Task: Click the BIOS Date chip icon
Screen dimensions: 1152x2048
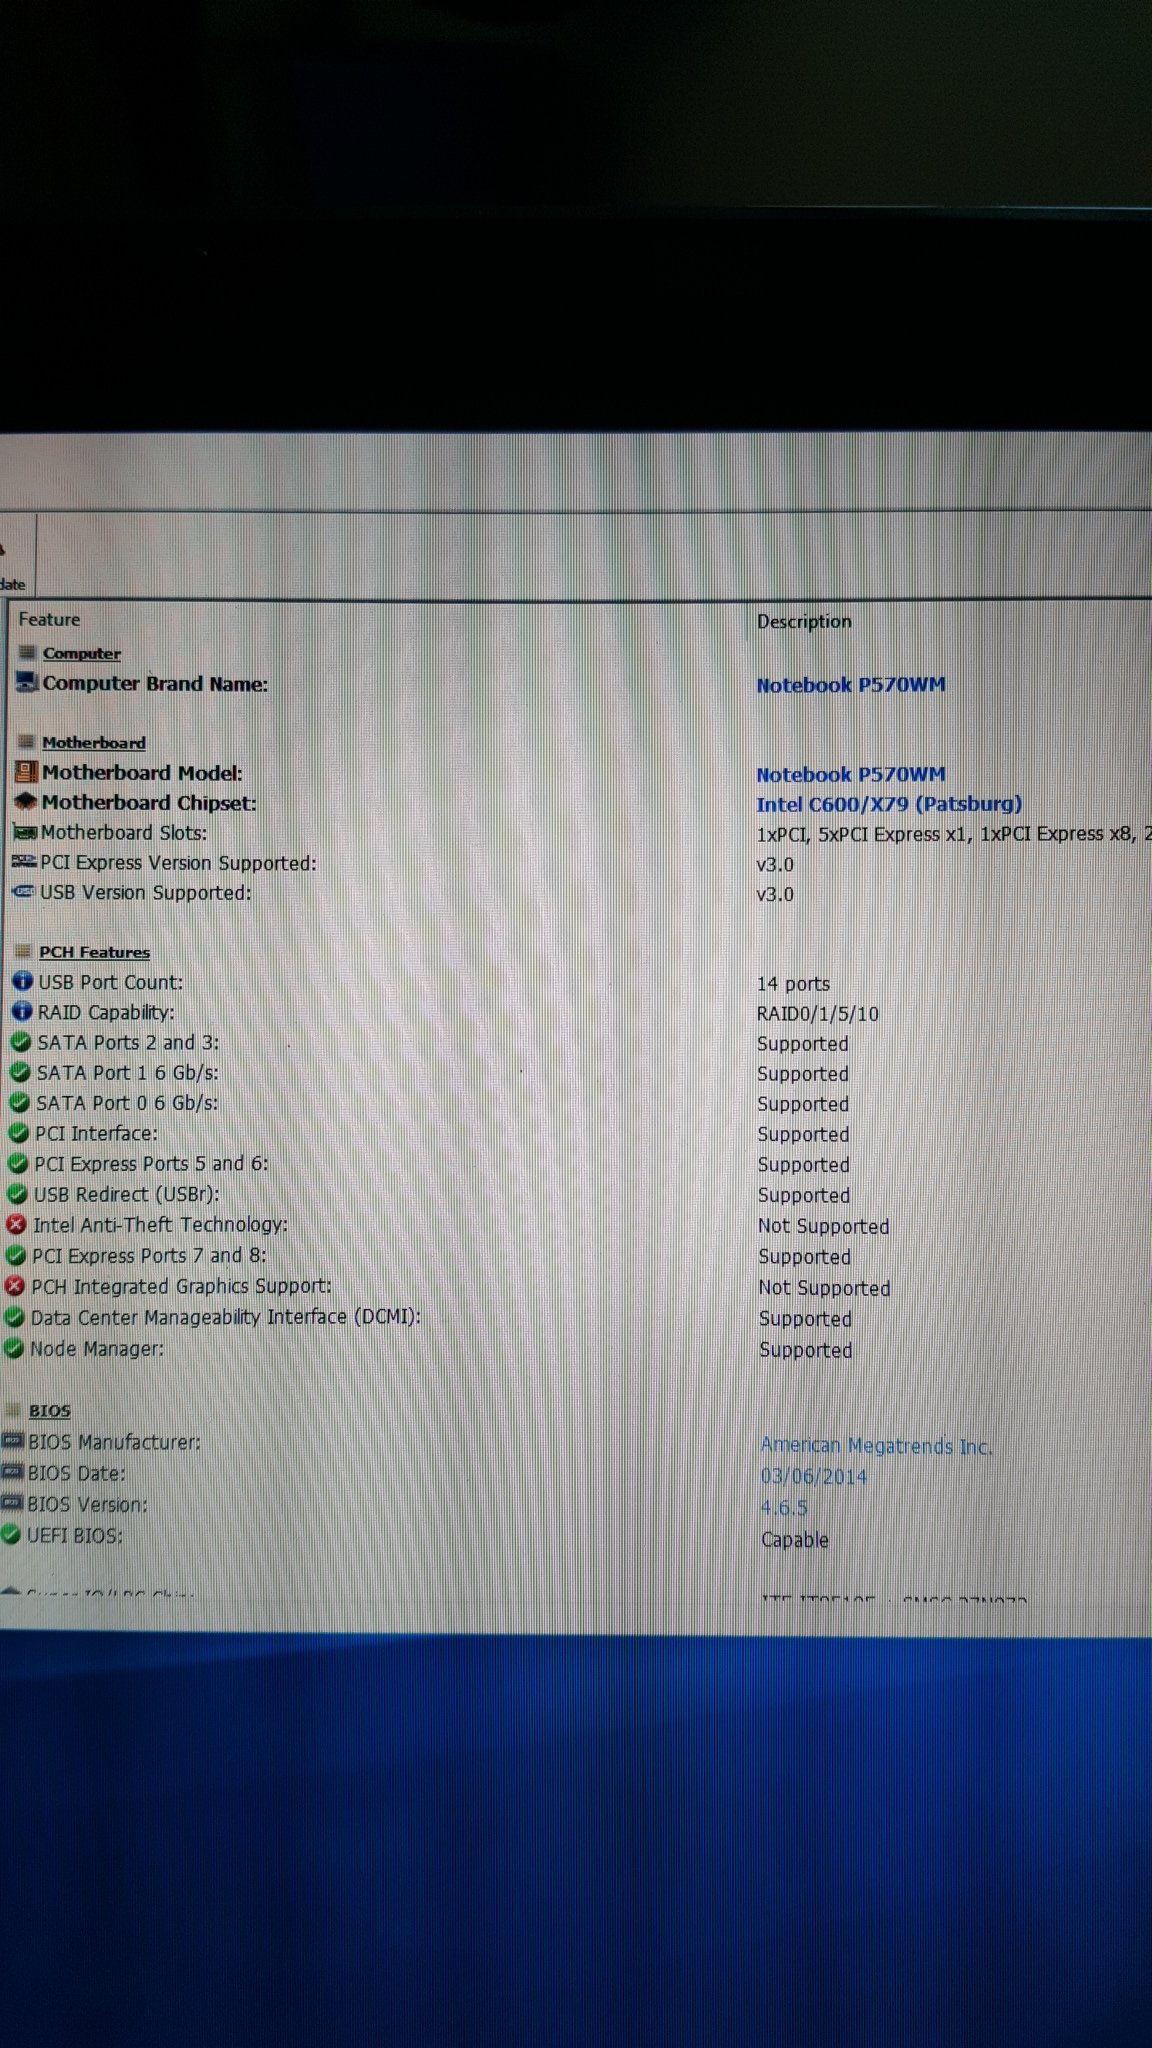Action: [x=12, y=1472]
